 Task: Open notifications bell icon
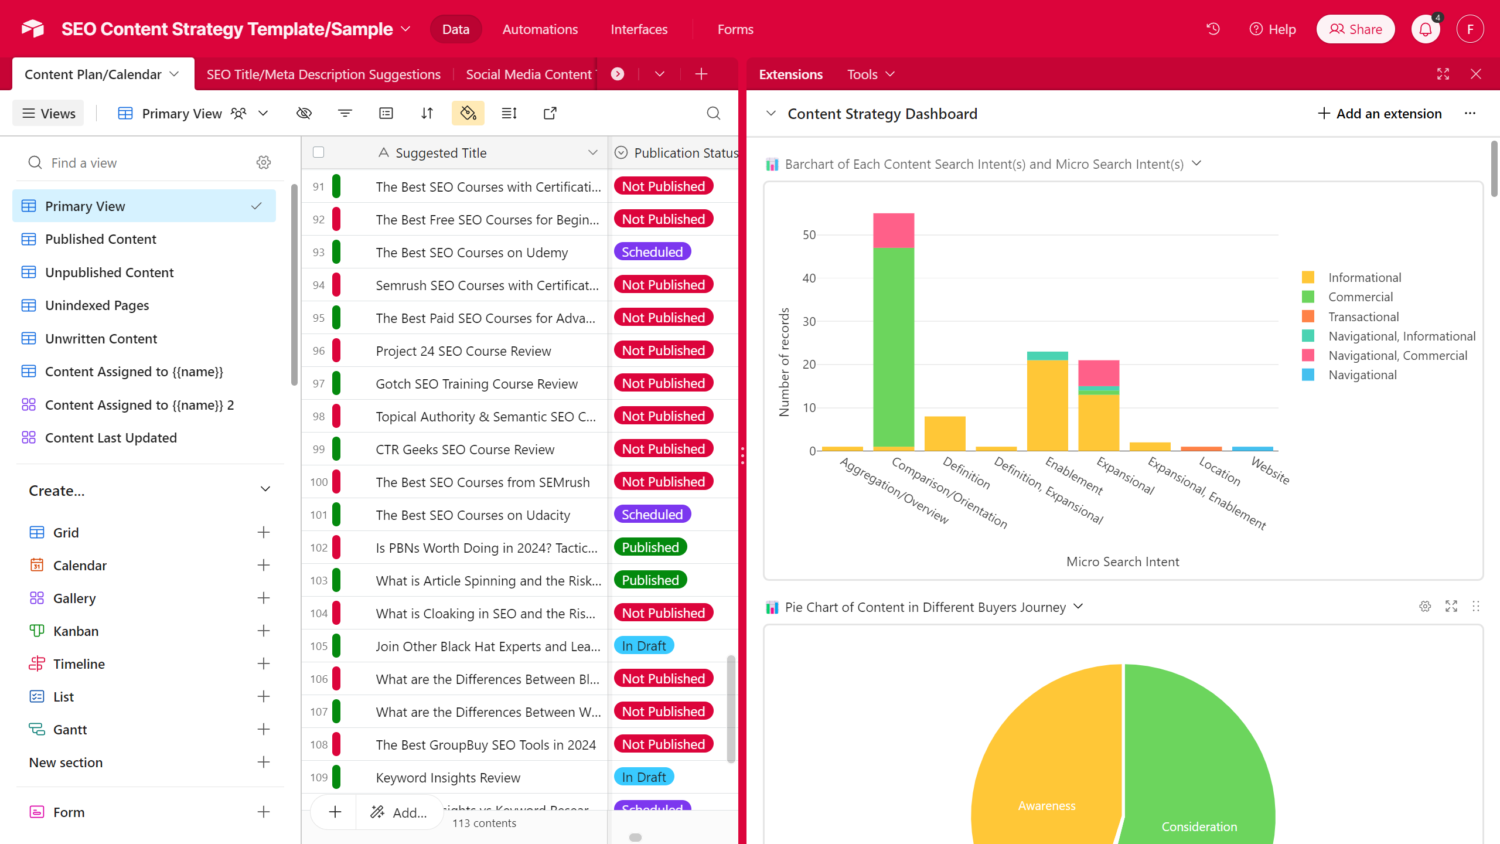point(1425,29)
